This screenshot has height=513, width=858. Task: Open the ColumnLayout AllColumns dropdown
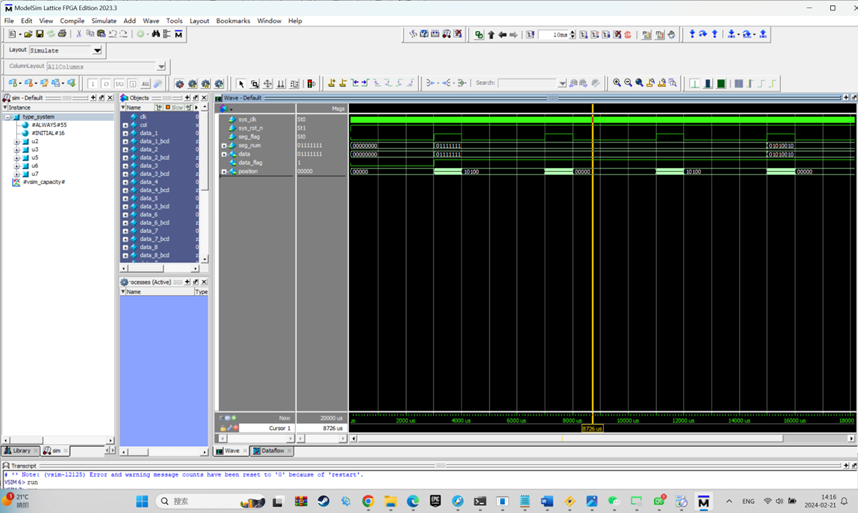[161, 67]
